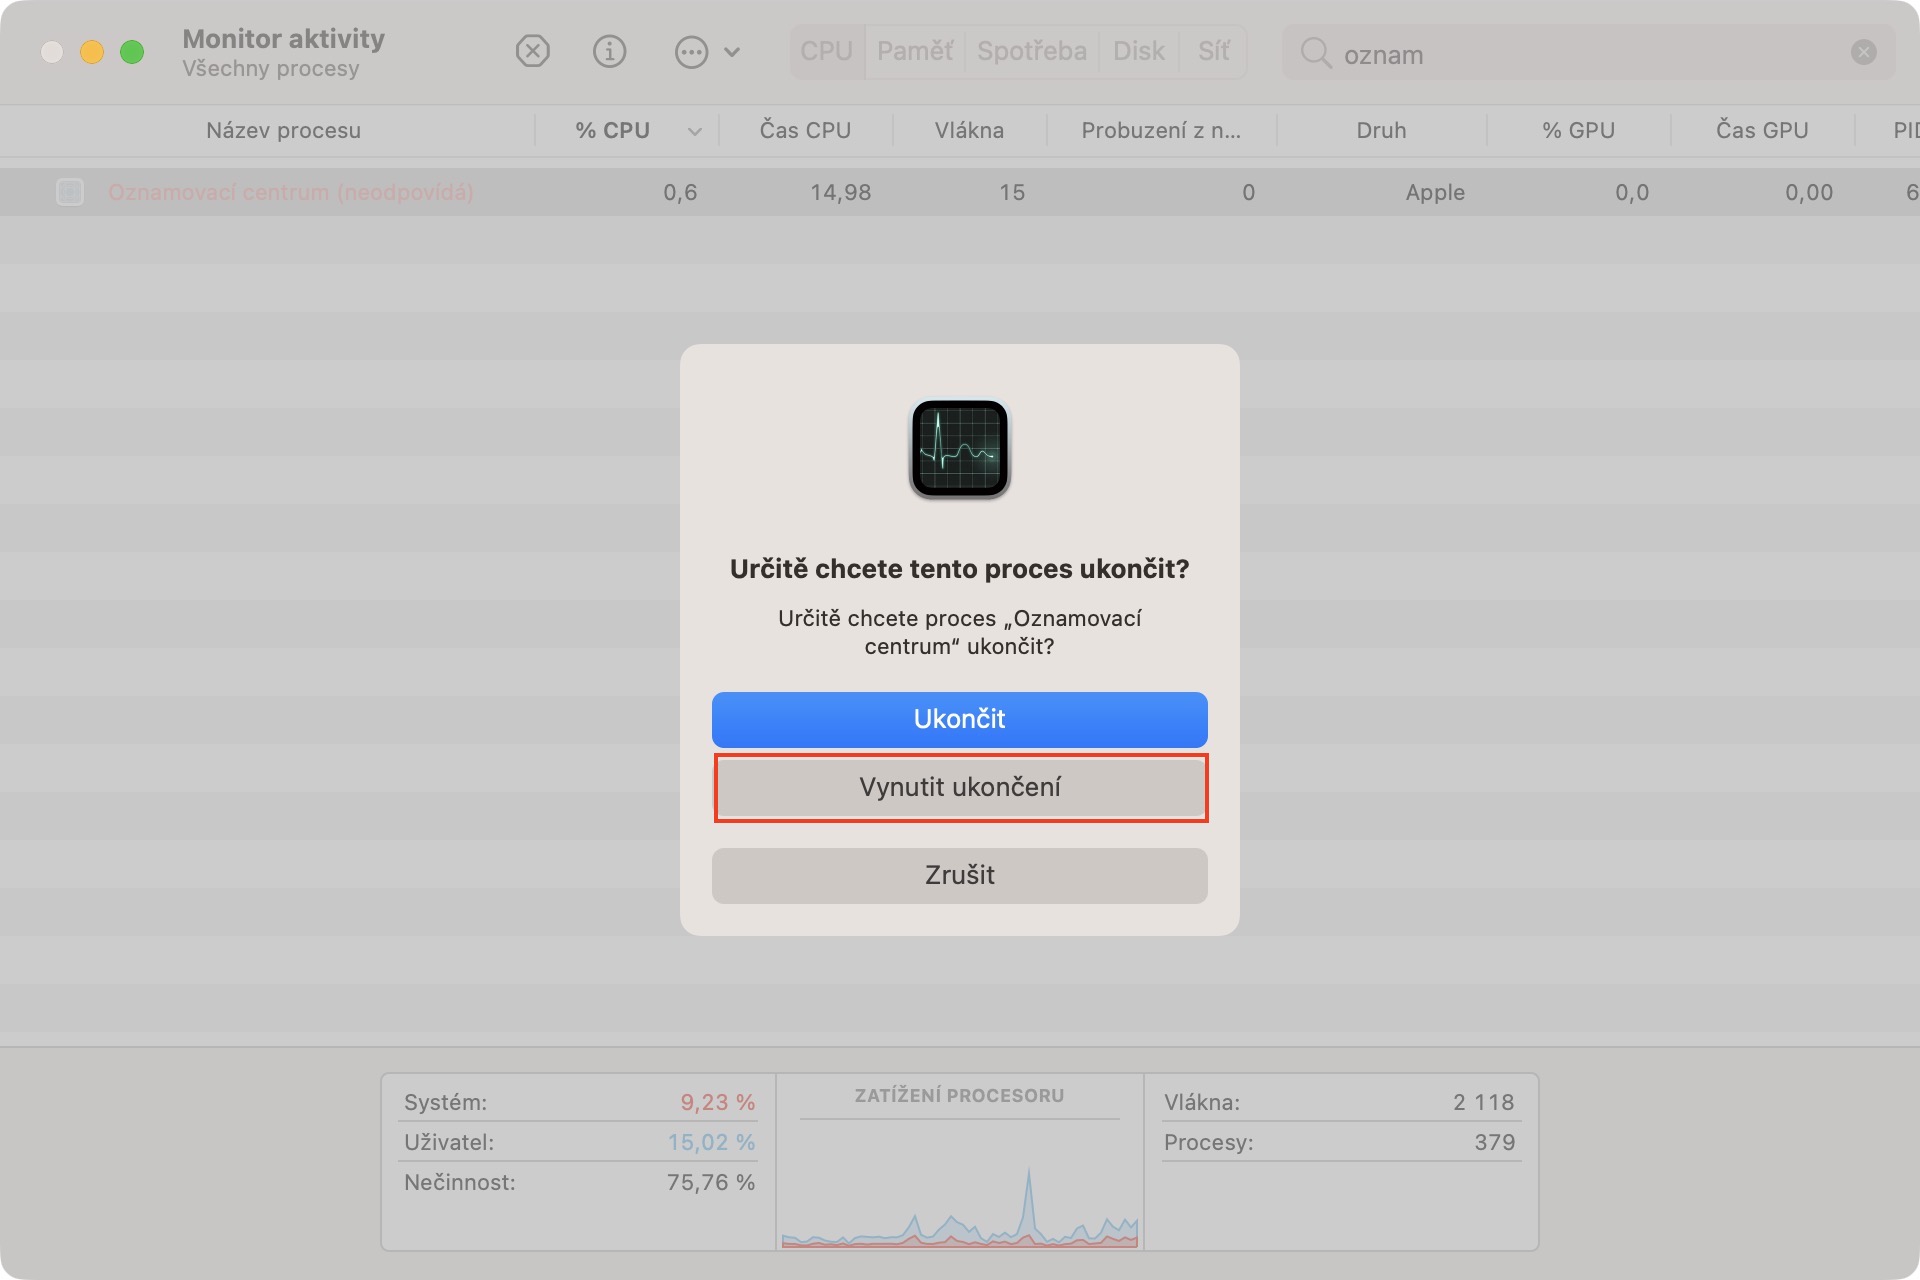Clear the search field with X icon
This screenshot has height=1280, width=1920.
[1863, 52]
